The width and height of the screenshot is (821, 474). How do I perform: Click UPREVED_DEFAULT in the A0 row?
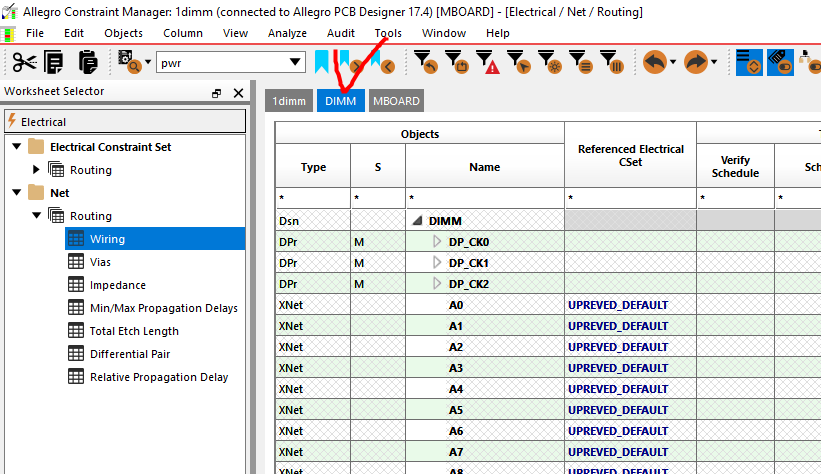tap(618, 305)
